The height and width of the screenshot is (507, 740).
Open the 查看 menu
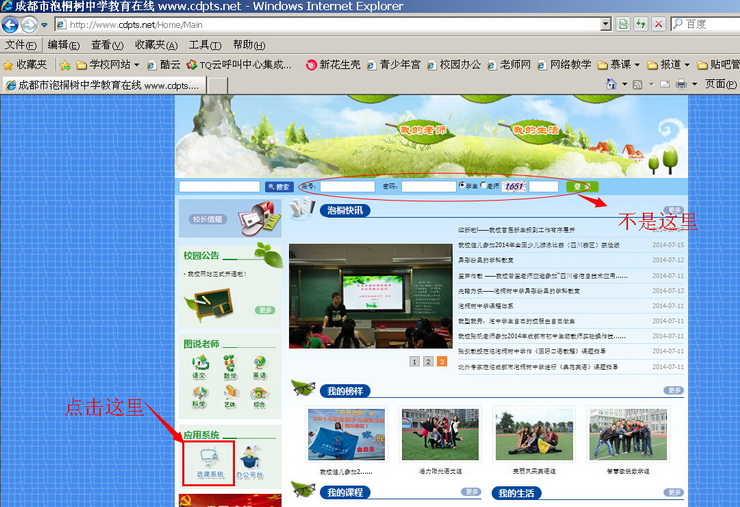point(106,45)
